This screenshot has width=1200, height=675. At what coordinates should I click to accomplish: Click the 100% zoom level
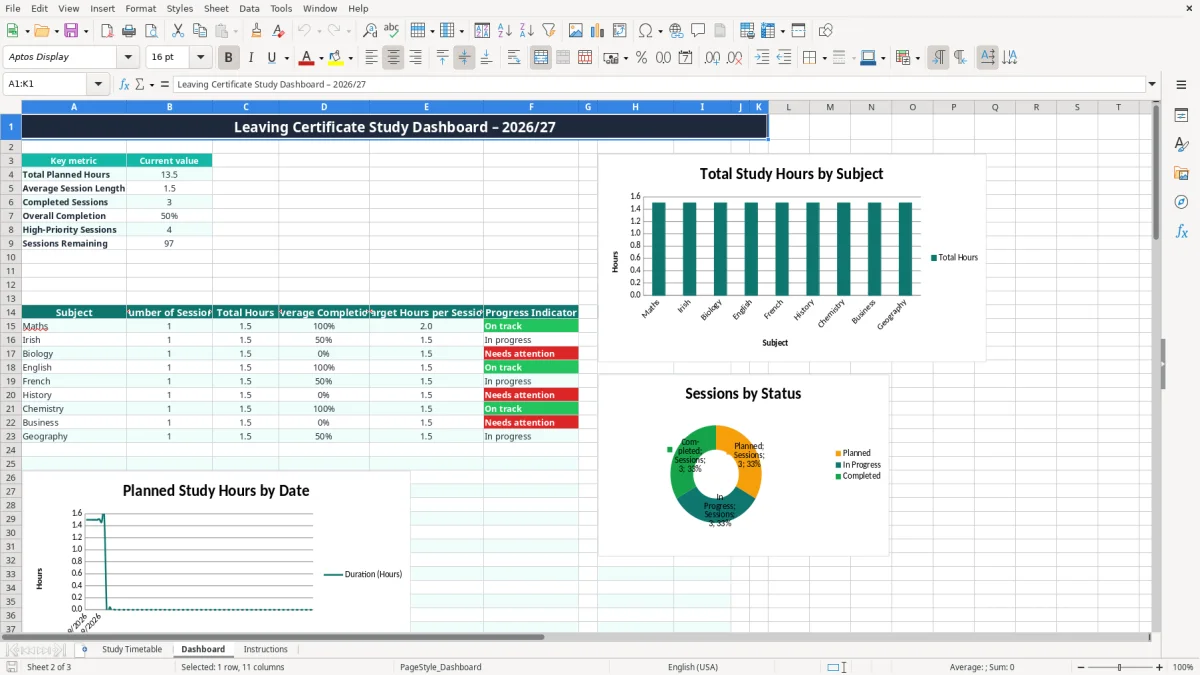click(x=1183, y=667)
